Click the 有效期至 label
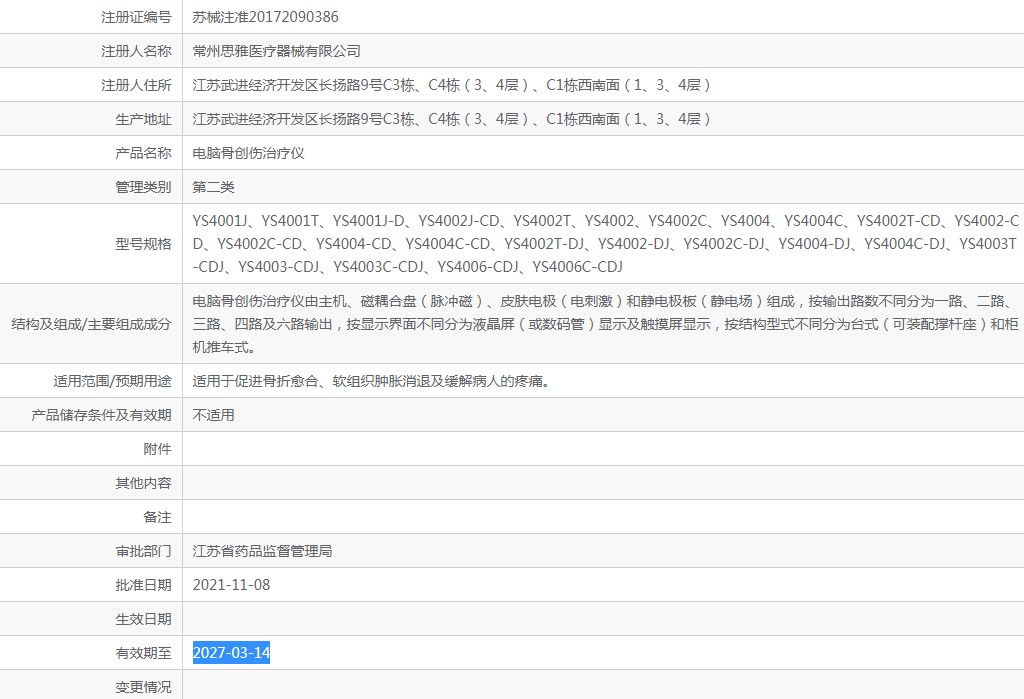This screenshot has width=1024, height=699. (x=143, y=653)
